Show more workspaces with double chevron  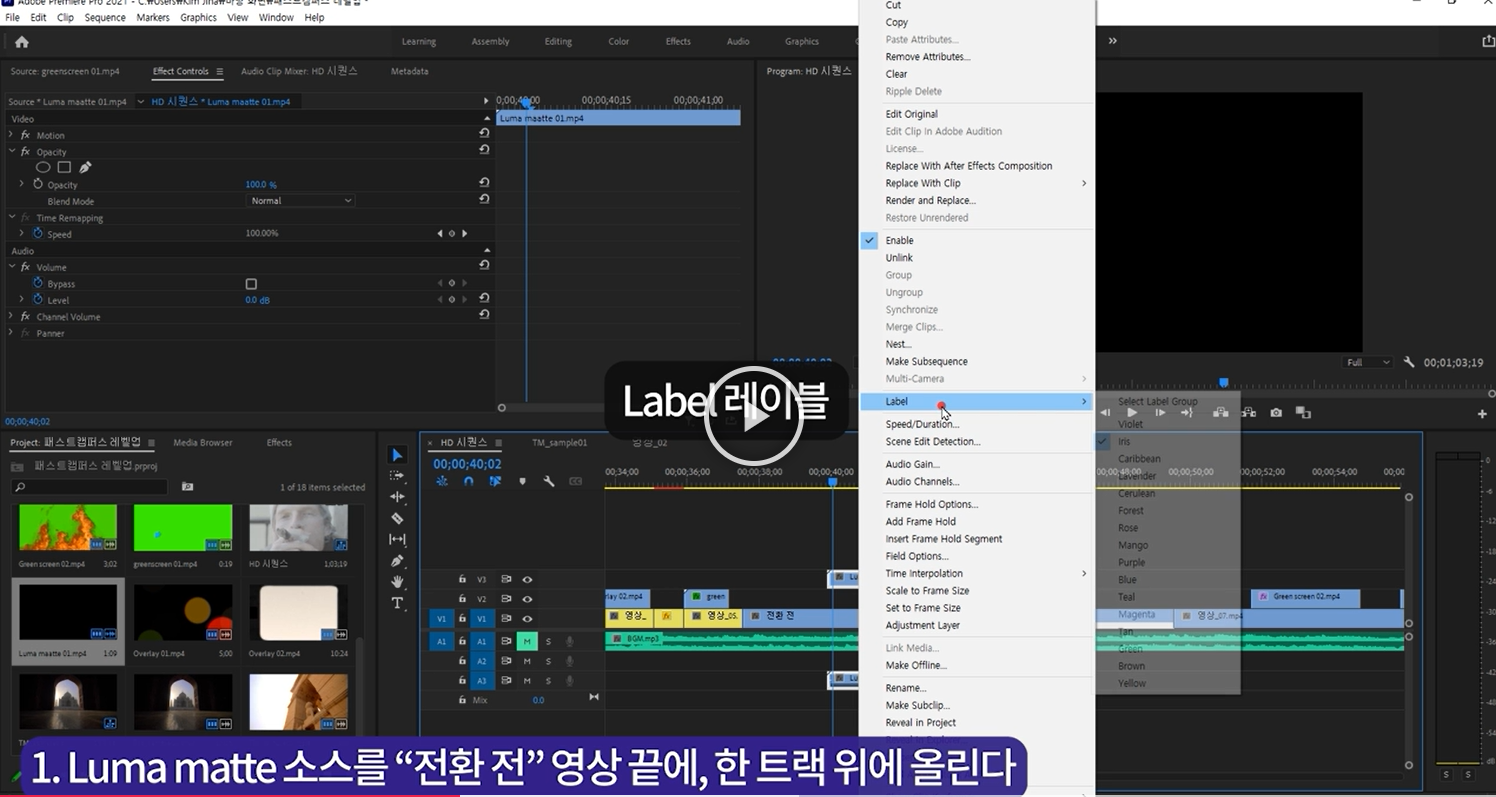coord(1112,41)
